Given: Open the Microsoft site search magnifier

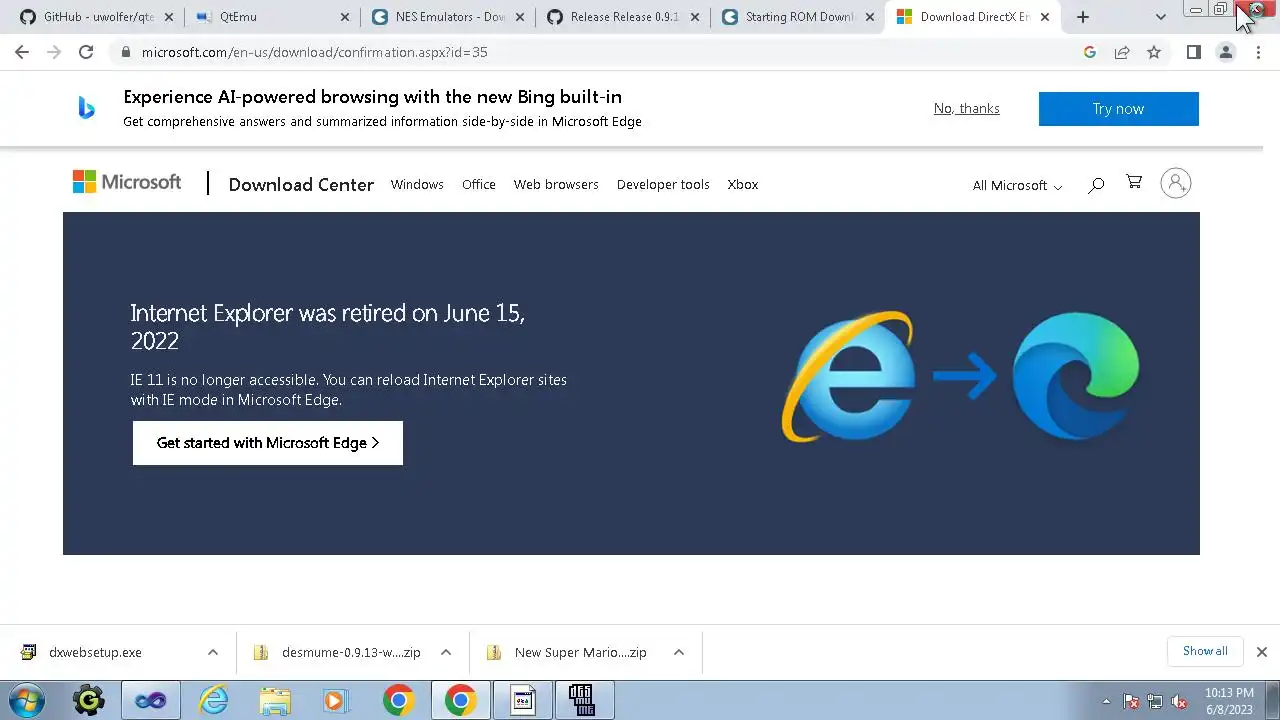Looking at the screenshot, I should [1096, 184].
